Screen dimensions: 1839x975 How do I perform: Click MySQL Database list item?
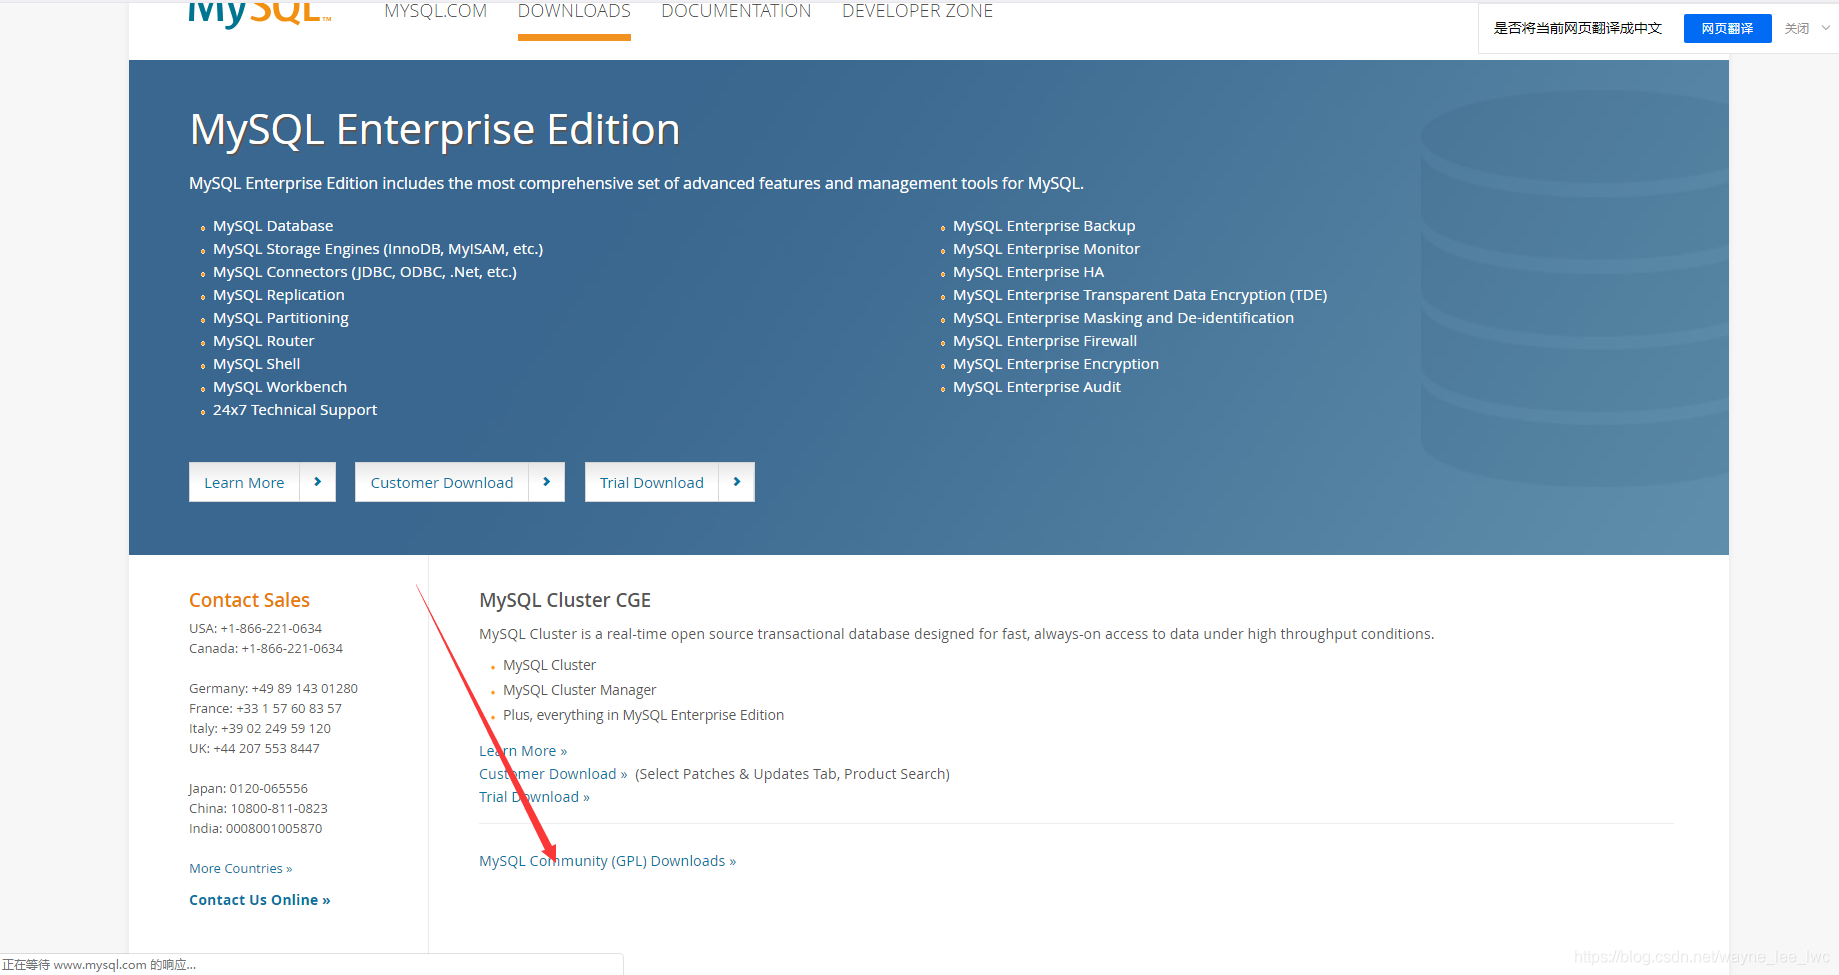click(x=273, y=226)
